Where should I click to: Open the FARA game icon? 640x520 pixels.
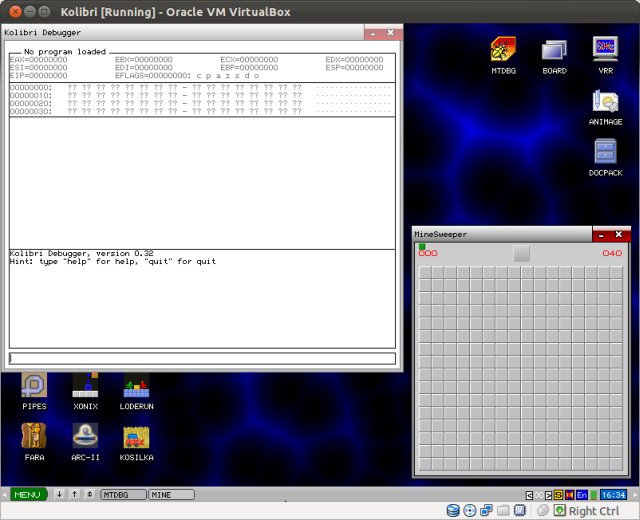[34, 436]
